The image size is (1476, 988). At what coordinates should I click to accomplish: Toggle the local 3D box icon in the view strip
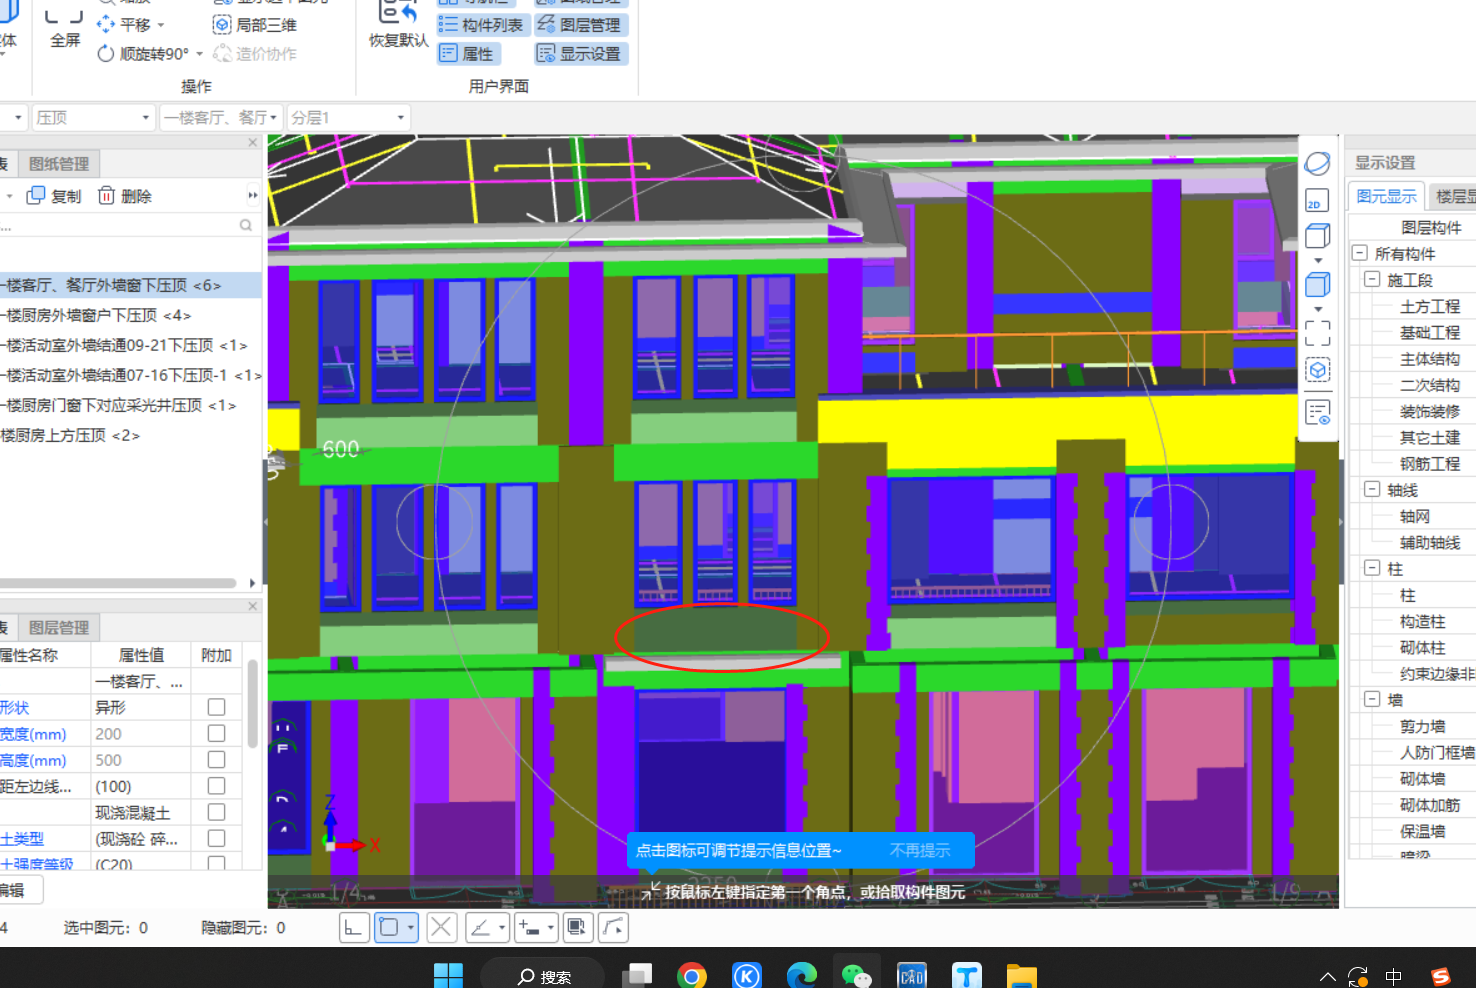[x=1318, y=371]
